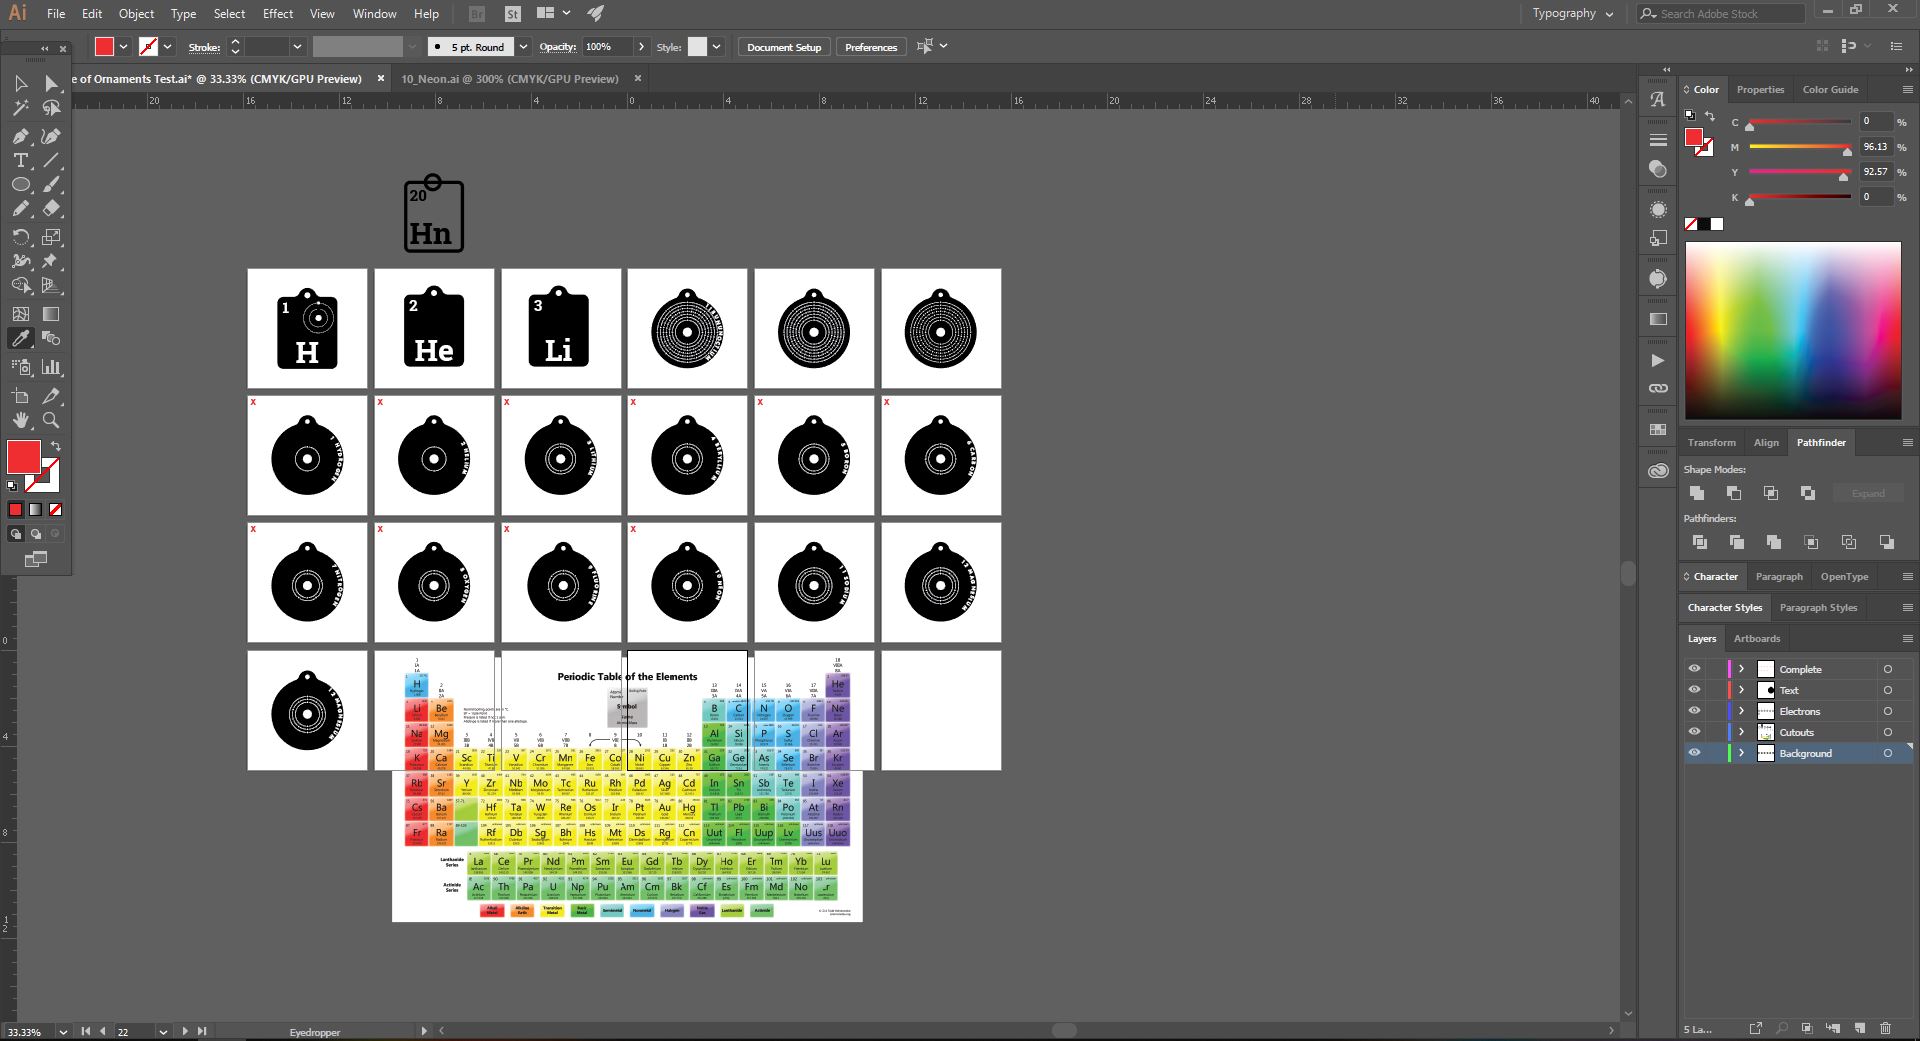Image resolution: width=1920 pixels, height=1041 pixels.
Task: Select the Line Segment tool
Action: click(x=51, y=160)
